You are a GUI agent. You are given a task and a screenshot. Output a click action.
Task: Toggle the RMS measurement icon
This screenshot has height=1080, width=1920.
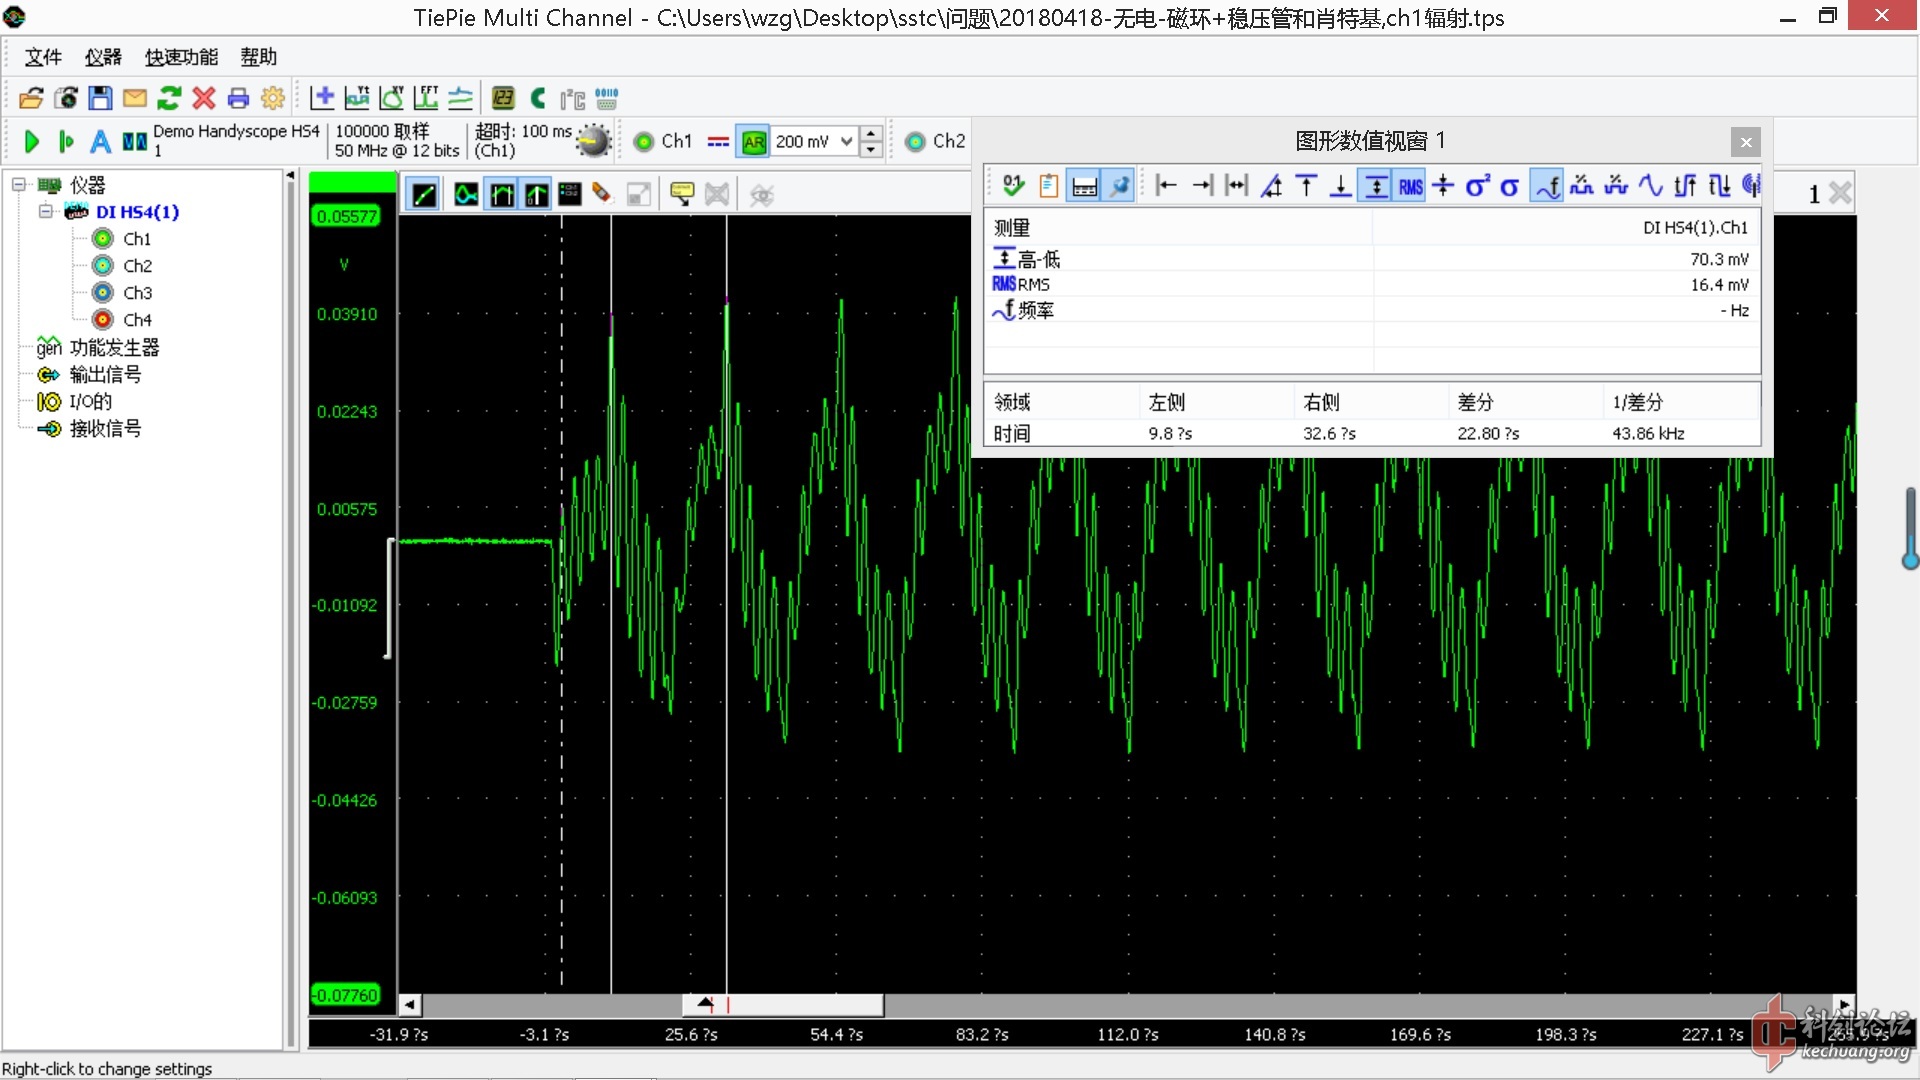point(1411,186)
